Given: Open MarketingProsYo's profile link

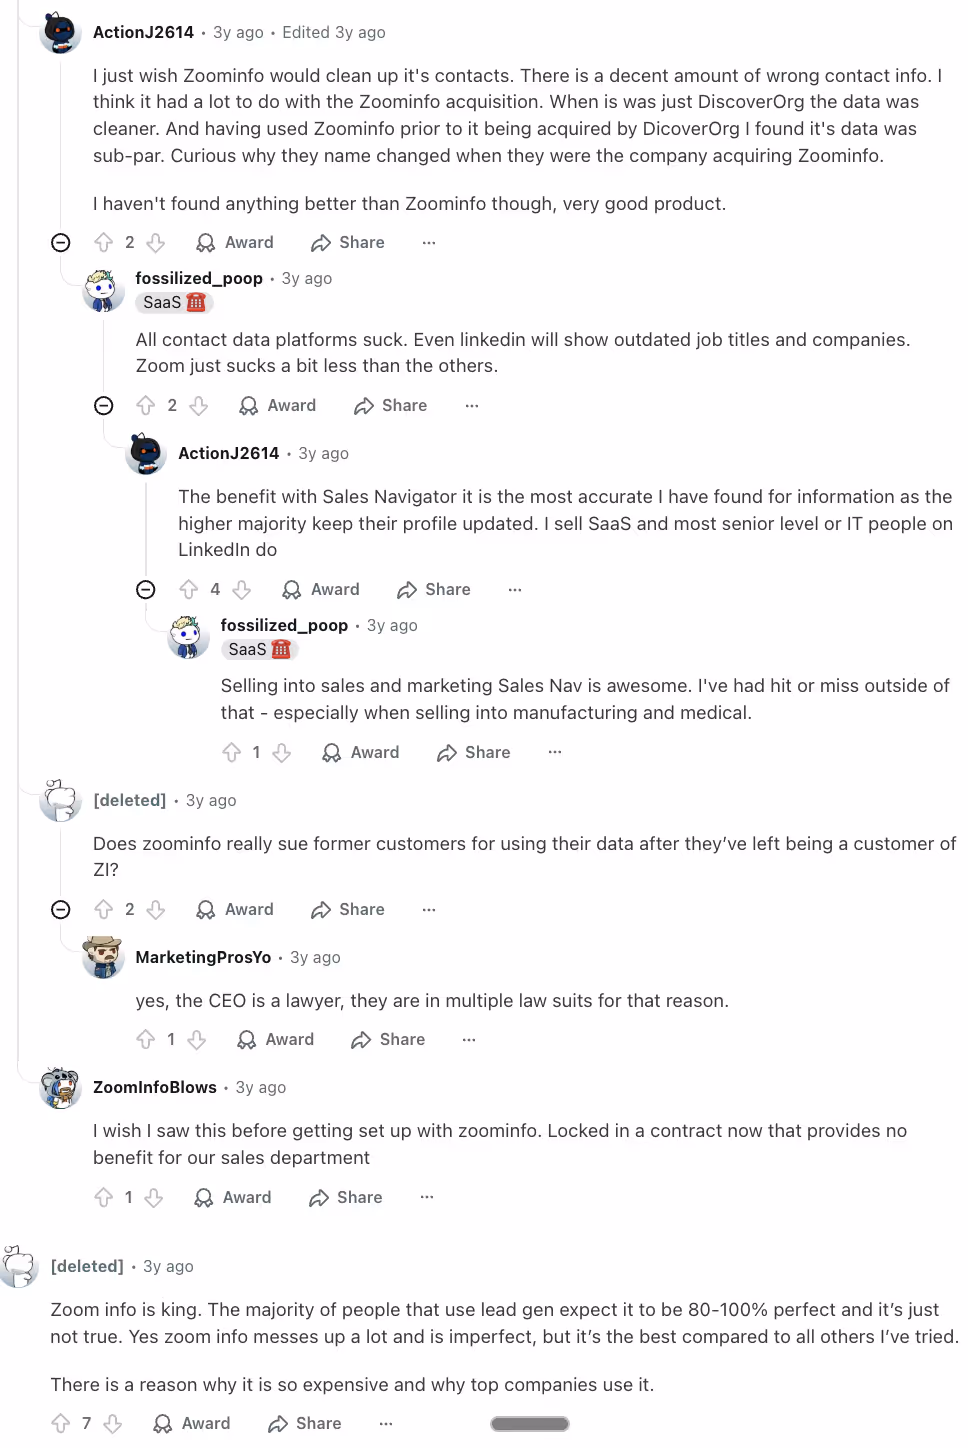Looking at the screenshot, I should point(203,957).
